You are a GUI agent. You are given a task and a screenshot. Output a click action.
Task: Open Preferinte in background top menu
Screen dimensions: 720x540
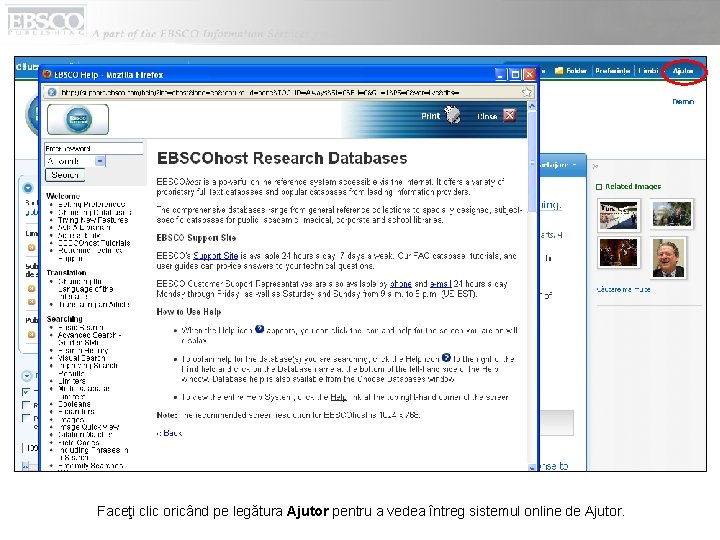(613, 71)
